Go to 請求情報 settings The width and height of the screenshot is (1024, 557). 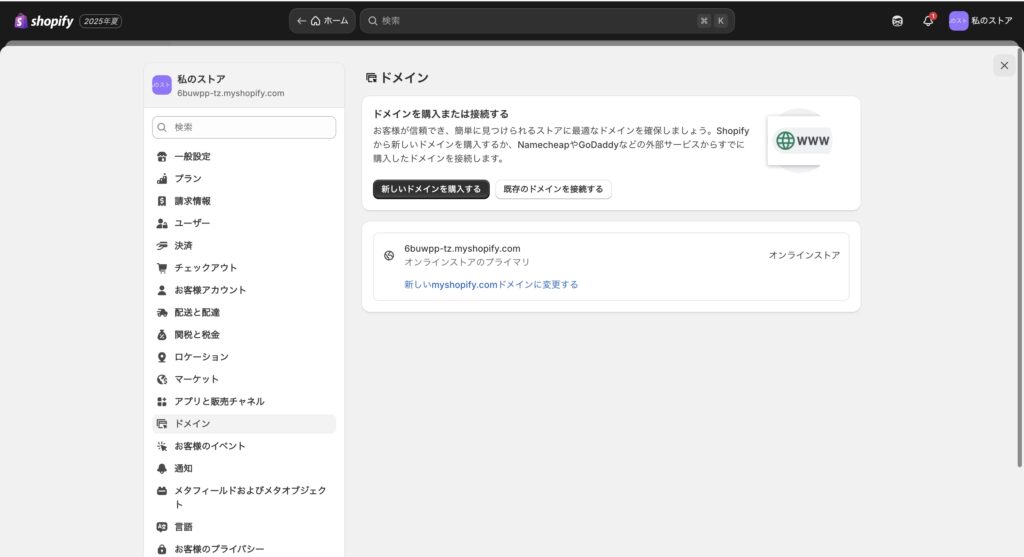(x=192, y=201)
